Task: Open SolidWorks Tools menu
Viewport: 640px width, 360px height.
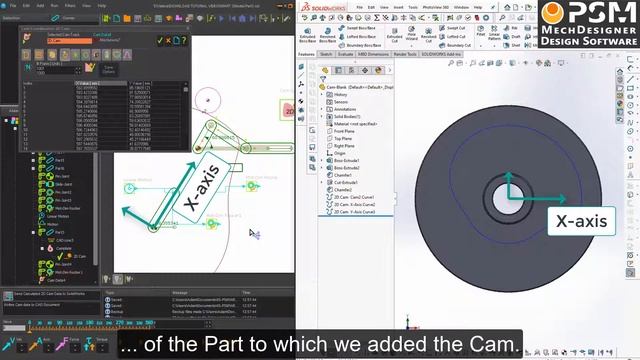Action: coord(413,7)
